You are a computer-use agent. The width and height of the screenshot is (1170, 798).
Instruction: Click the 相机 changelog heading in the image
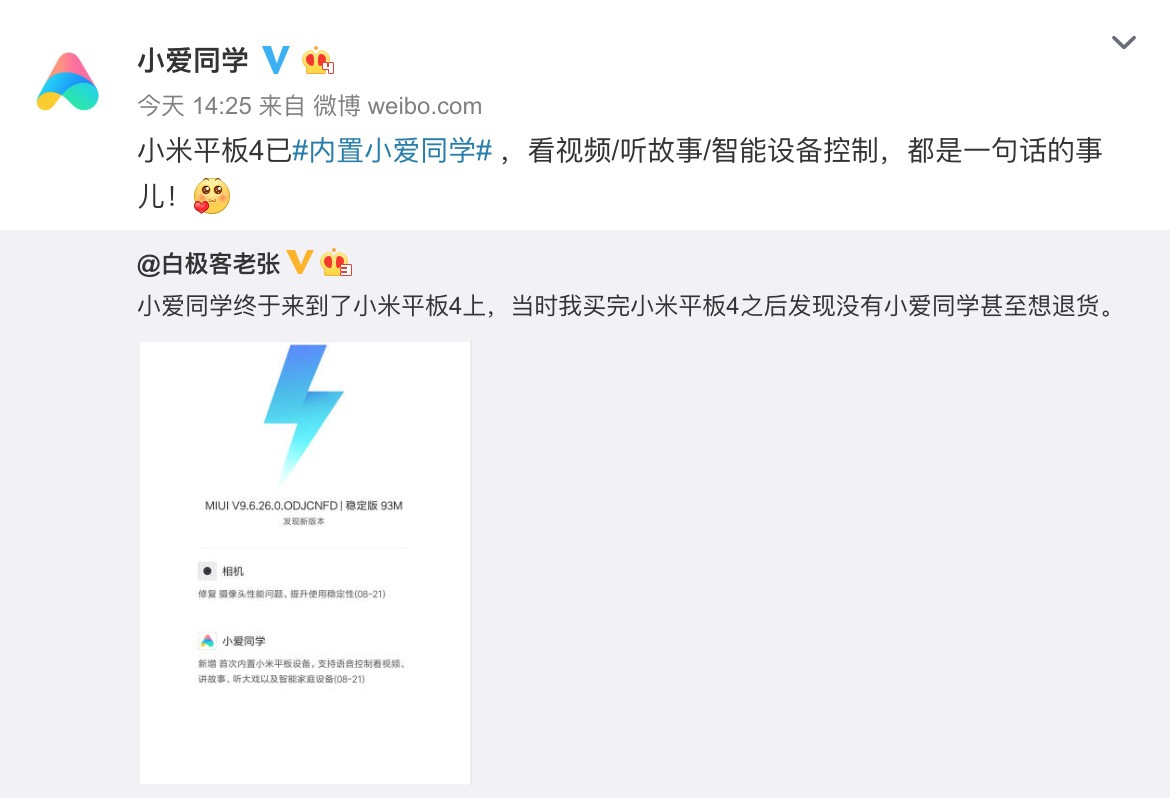pos(233,571)
